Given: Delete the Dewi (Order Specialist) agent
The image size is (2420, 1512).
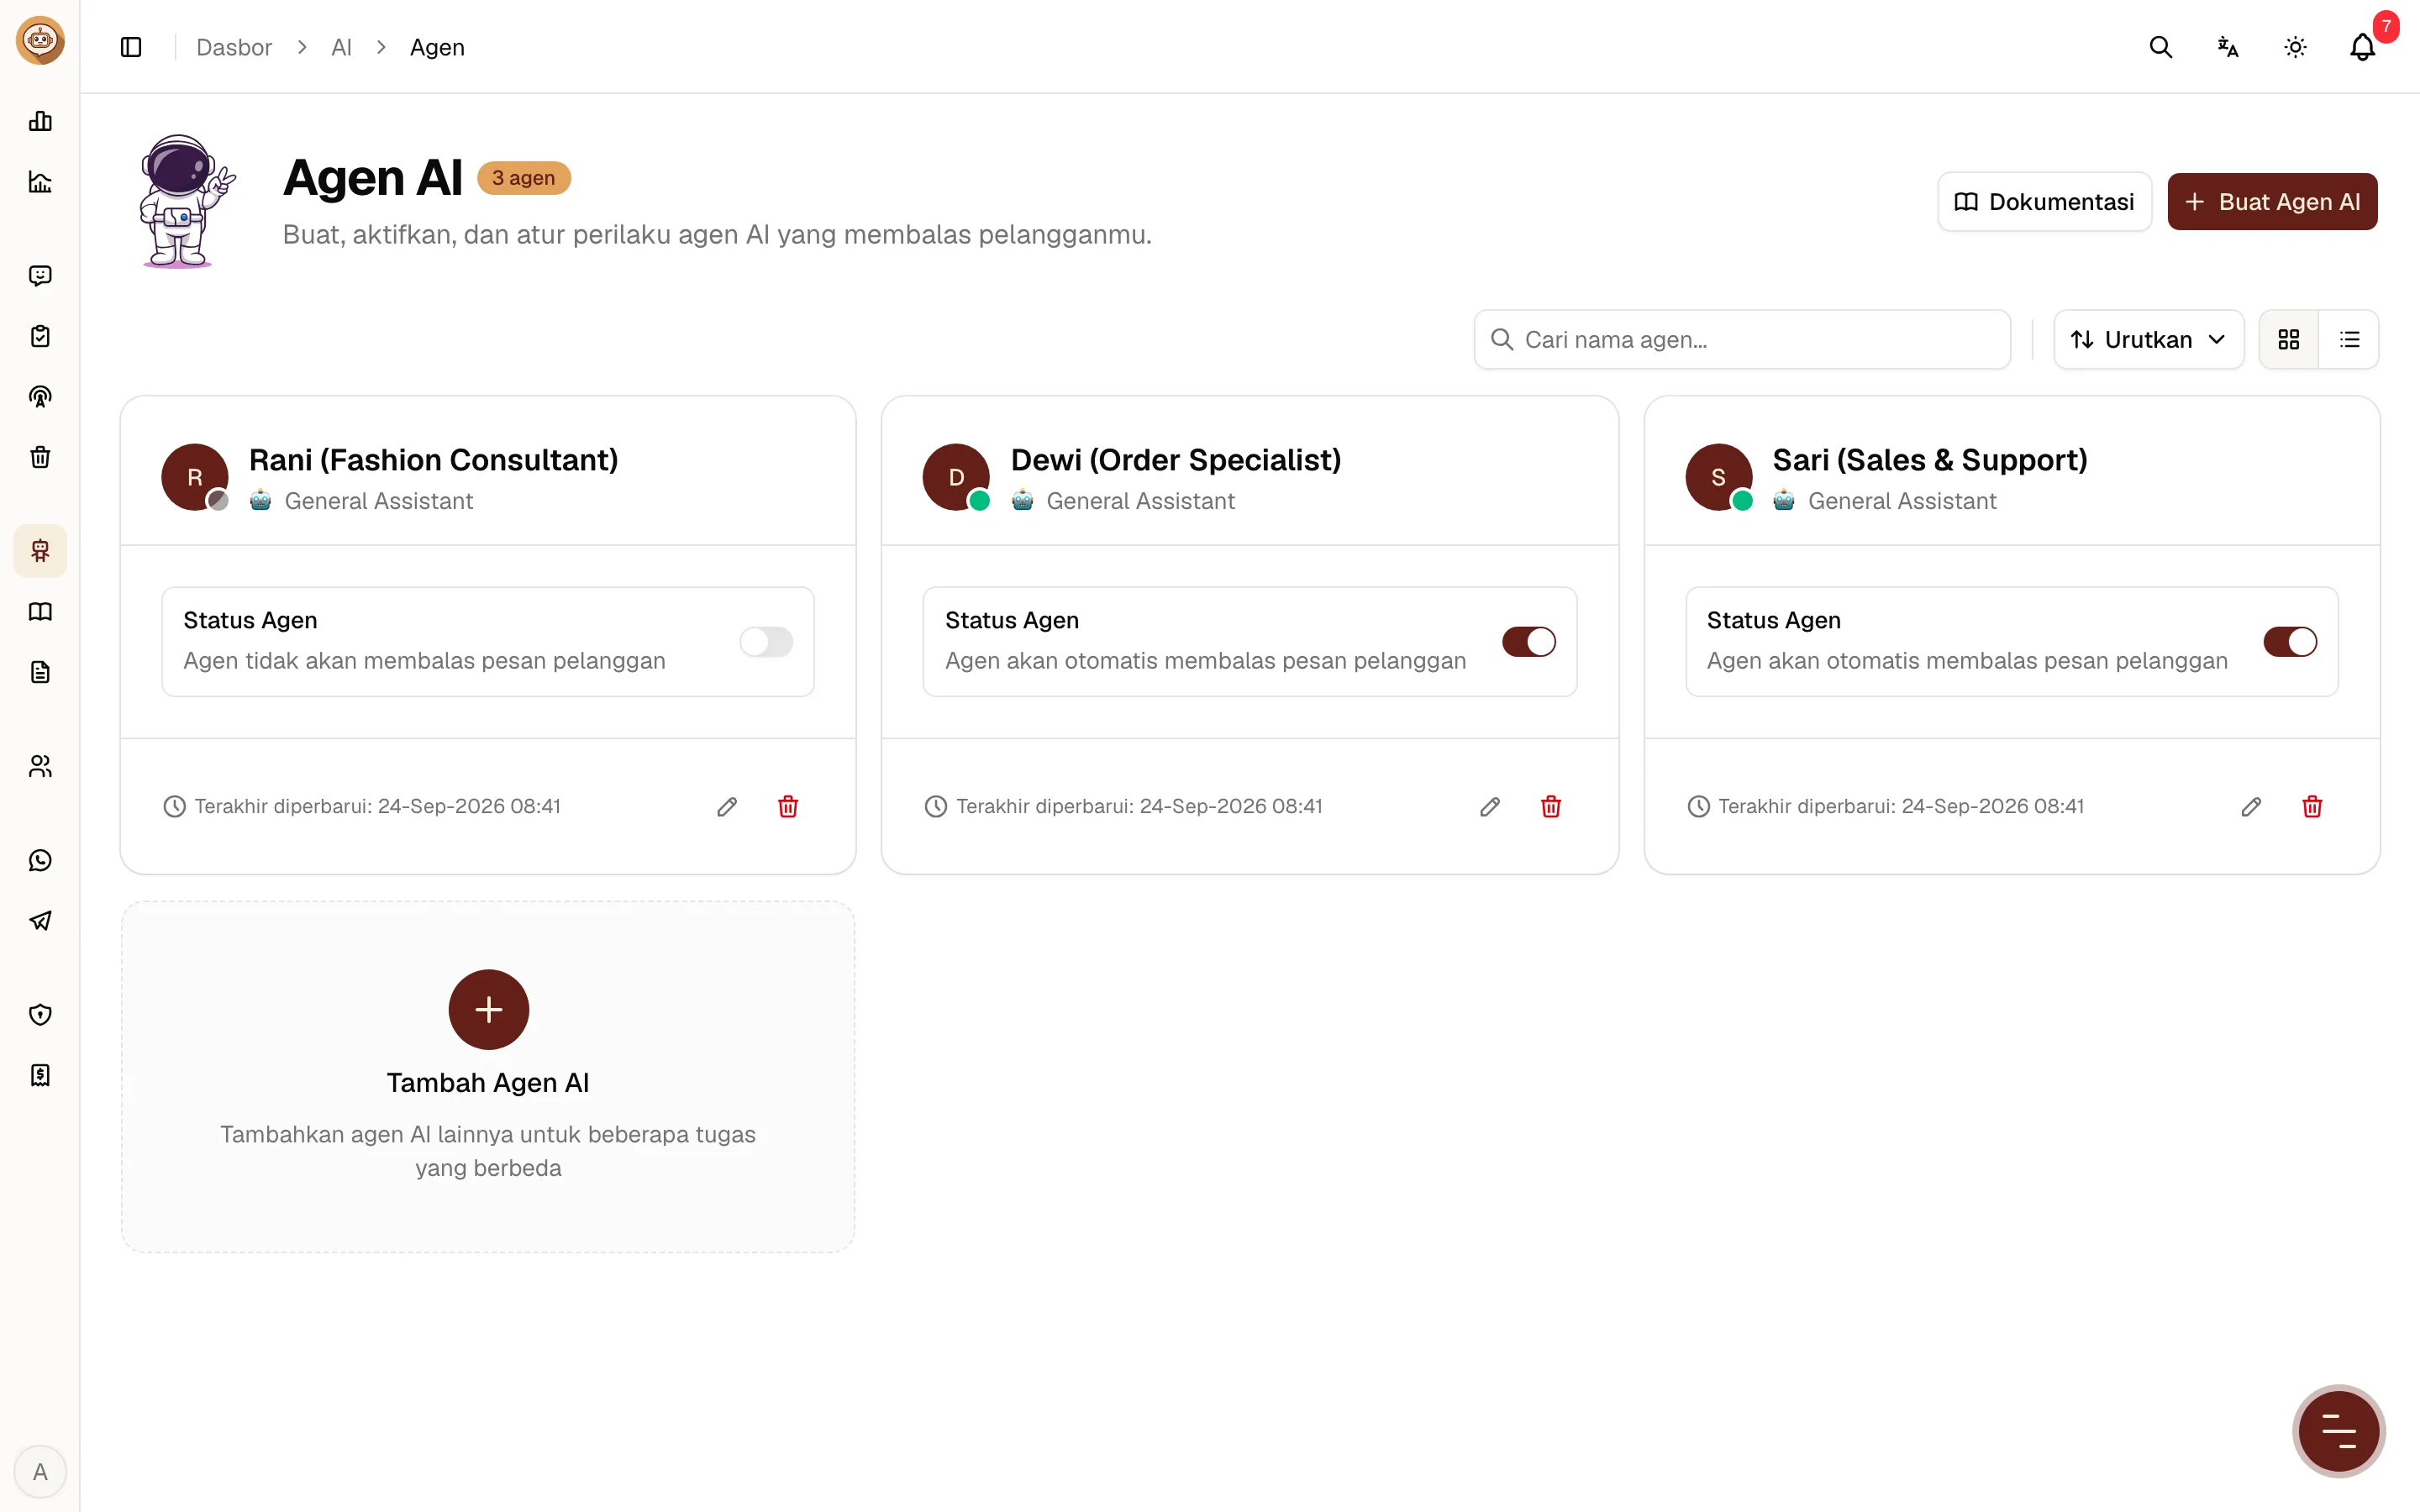Looking at the screenshot, I should click(1550, 806).
